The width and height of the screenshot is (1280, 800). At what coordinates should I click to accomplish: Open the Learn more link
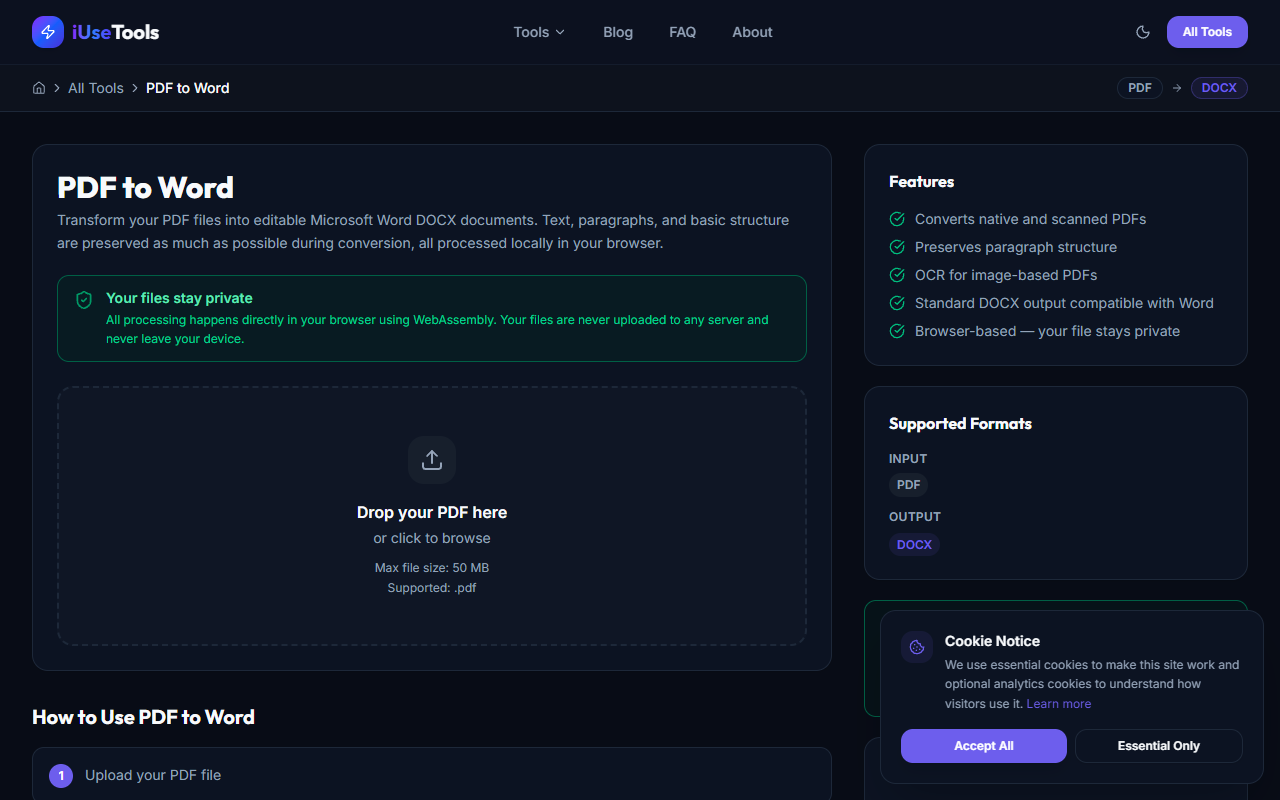tap(1058, 703)
